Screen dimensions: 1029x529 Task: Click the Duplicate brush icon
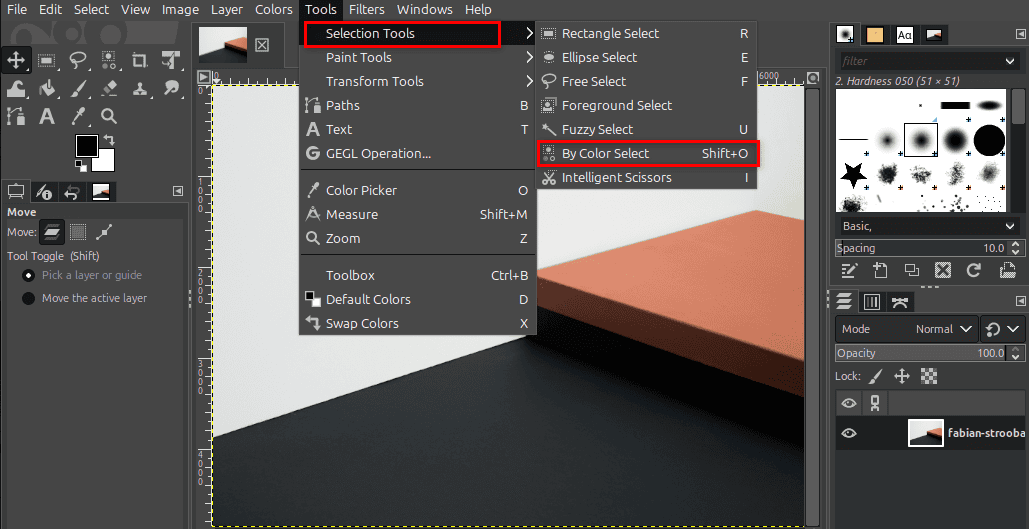tap(912, 270)
